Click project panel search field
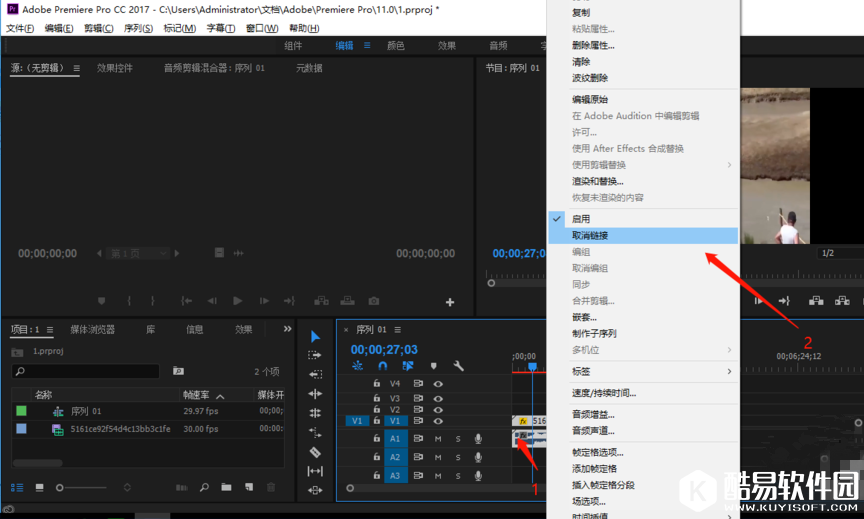Image resolution: width=864 pixels, height=519 pixels. pos(85,371)
